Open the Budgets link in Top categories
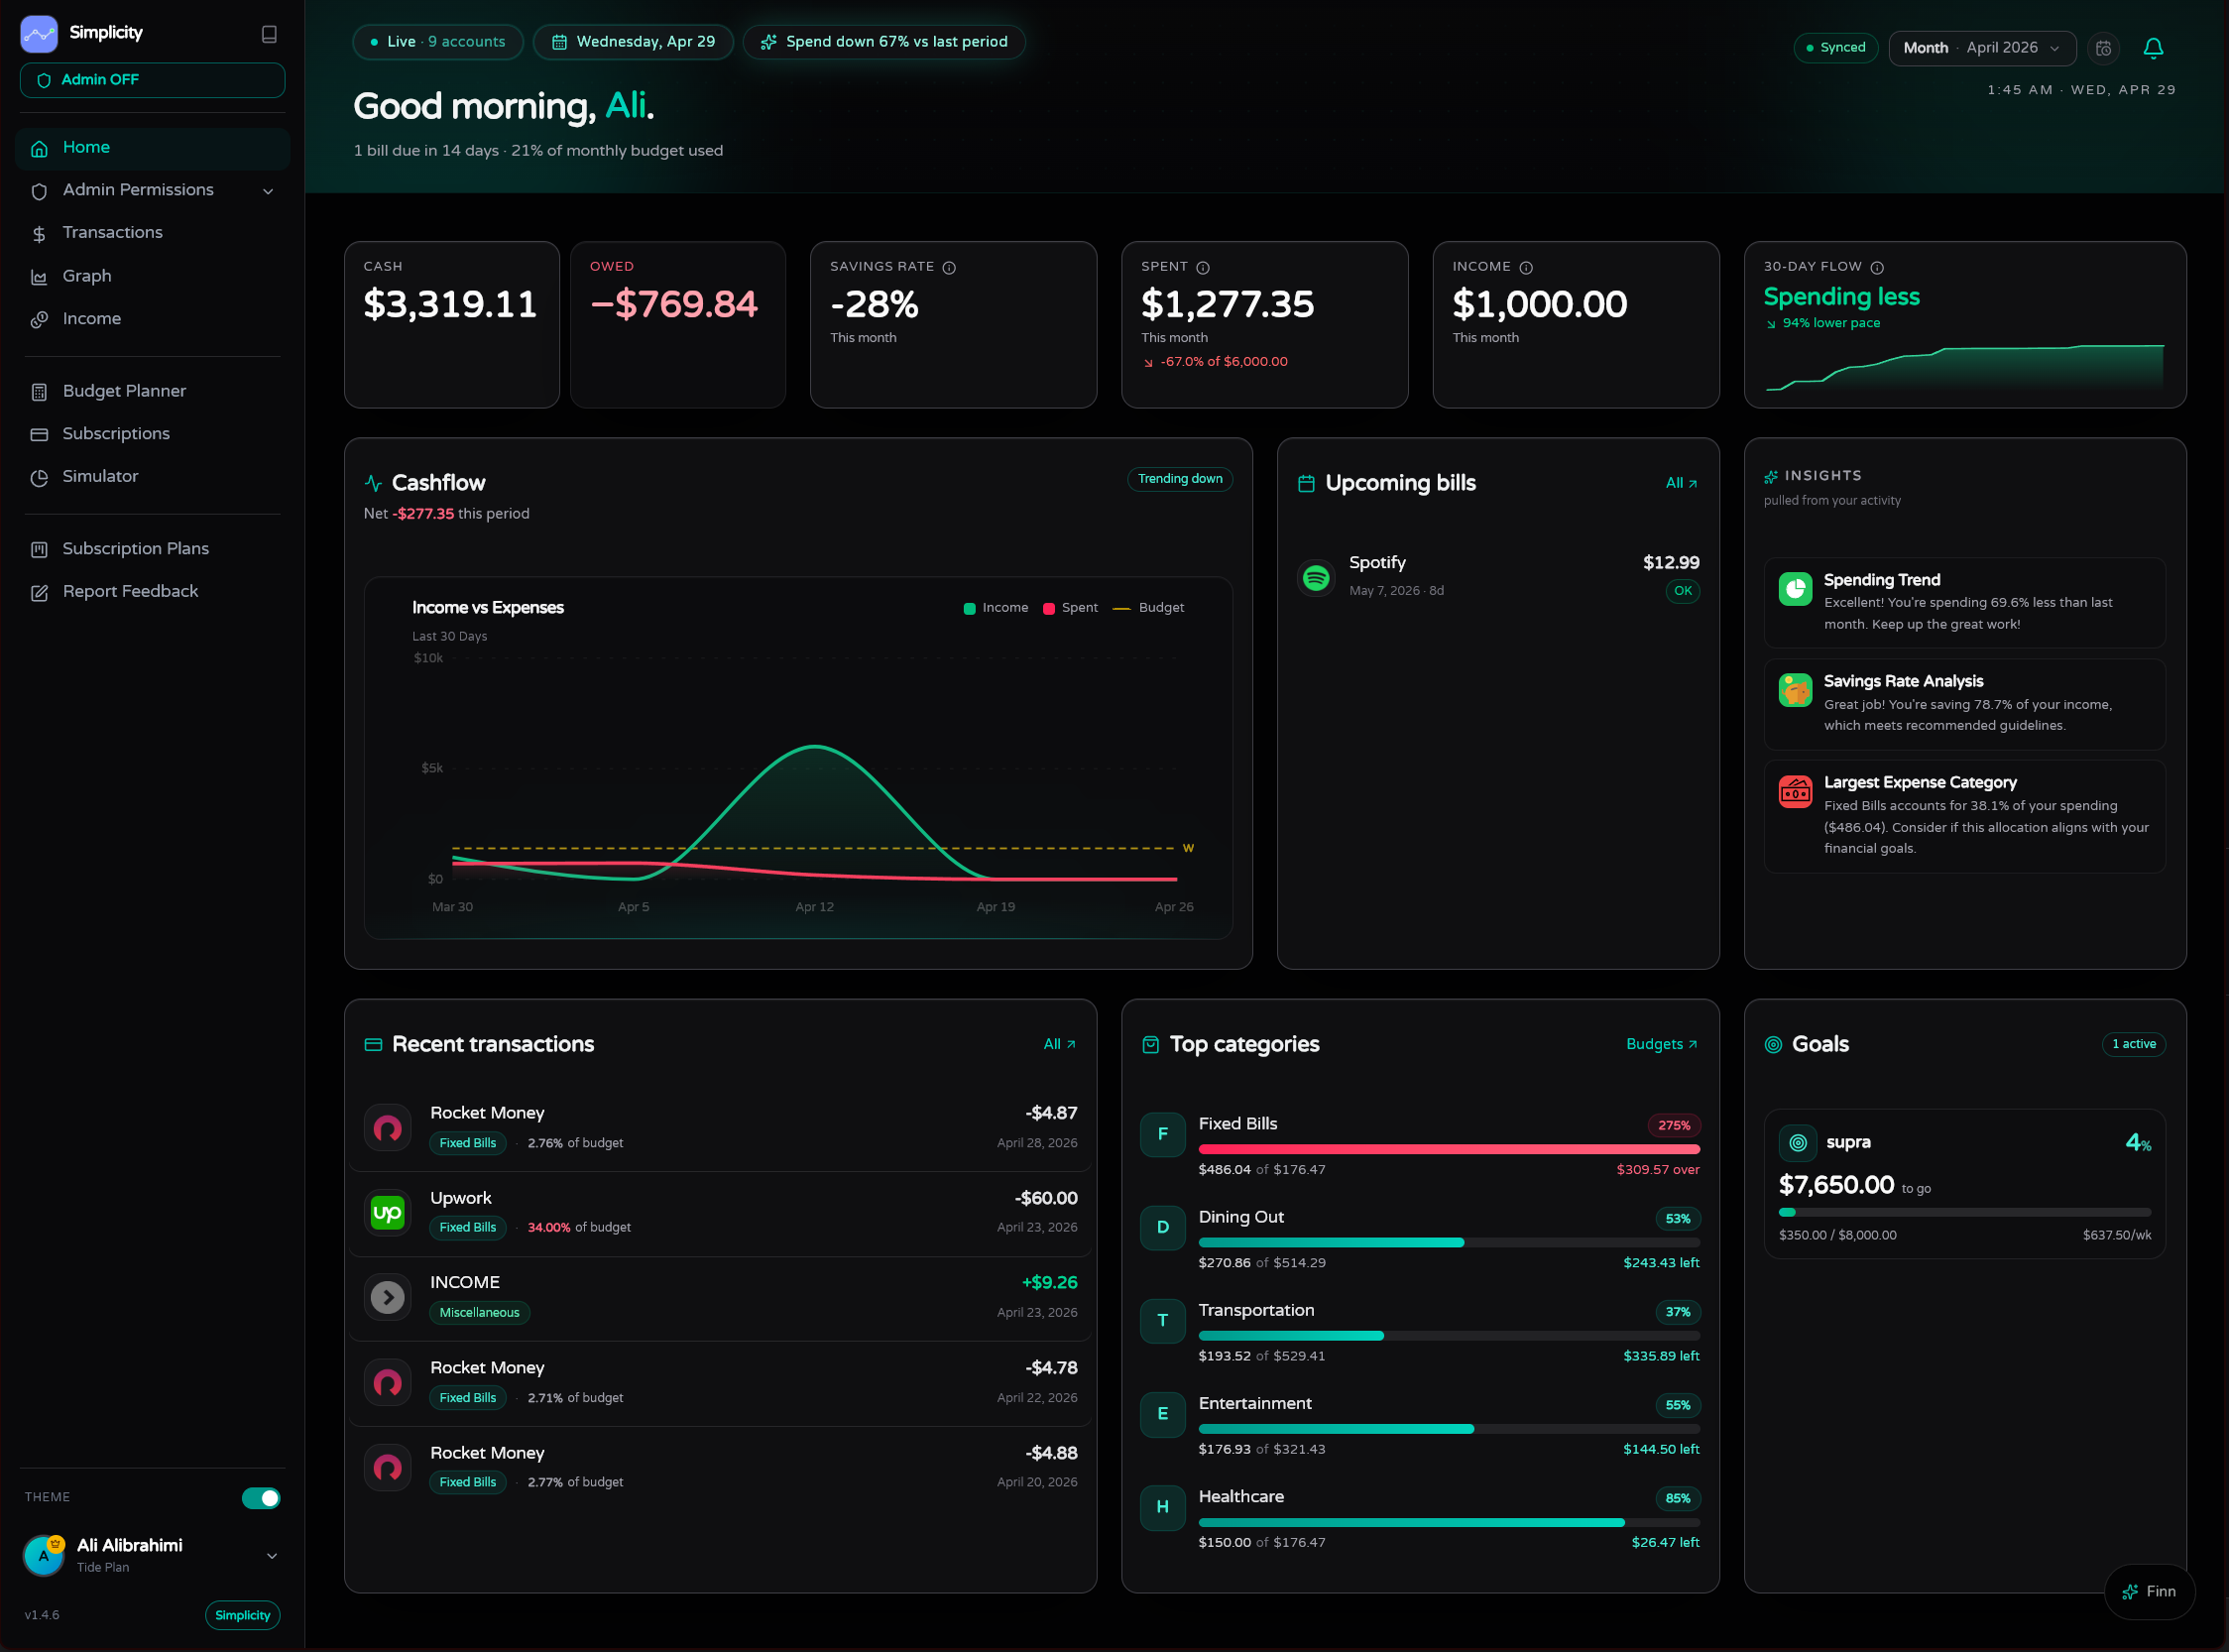Screen dimensions: 2229x1652 pos(1661,1044)
